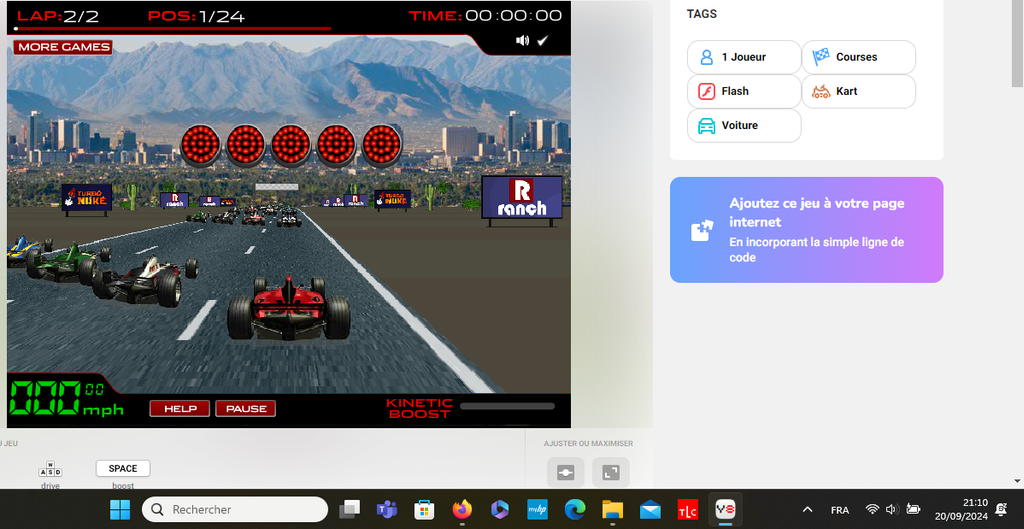Mute the game sound with speaker icon
This screenshot has width=1024, height=529.
coord(522,41)
